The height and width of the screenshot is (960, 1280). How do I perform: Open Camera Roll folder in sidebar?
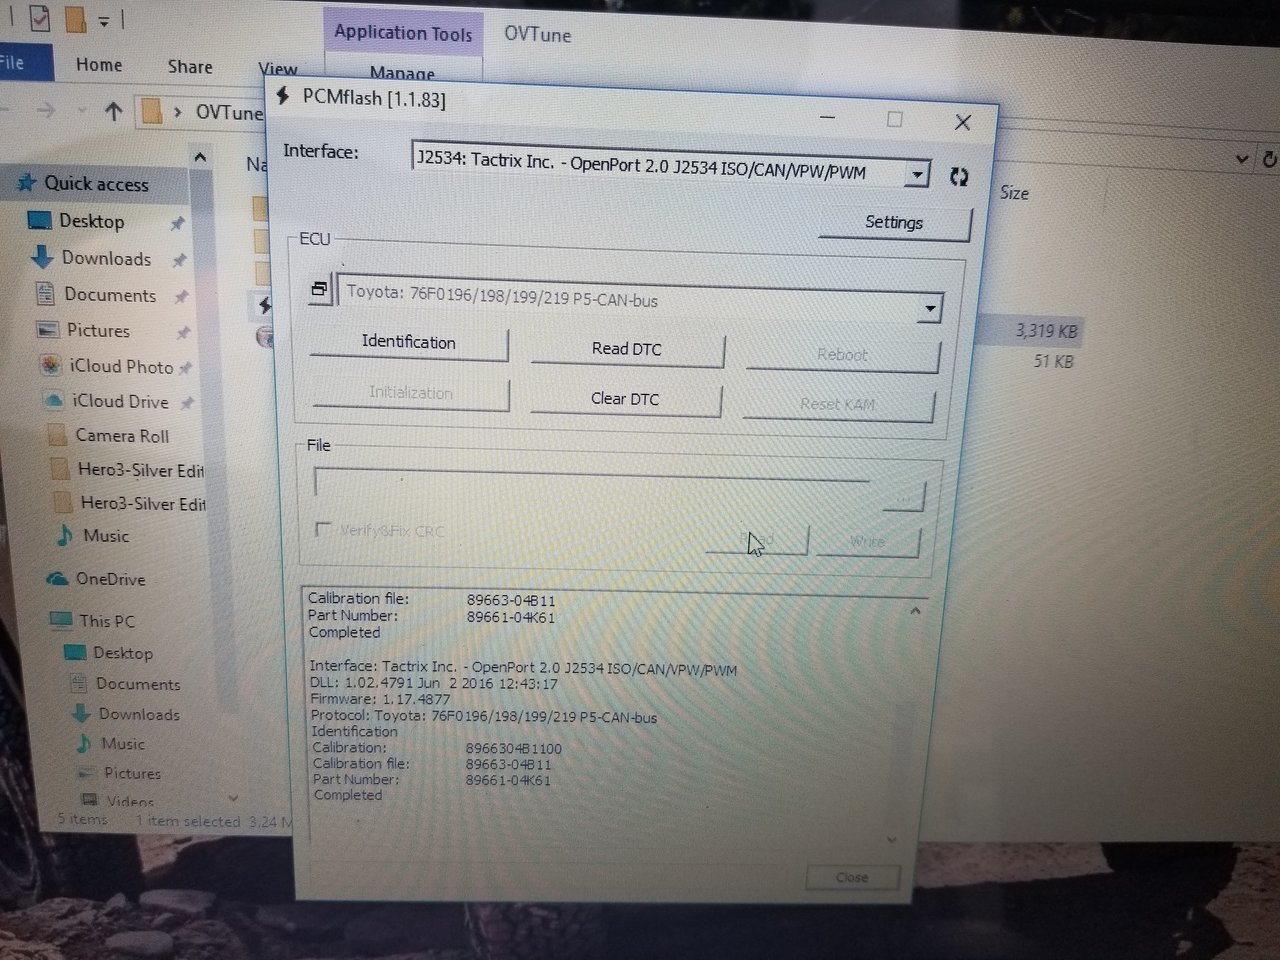(x=122, y=435)
